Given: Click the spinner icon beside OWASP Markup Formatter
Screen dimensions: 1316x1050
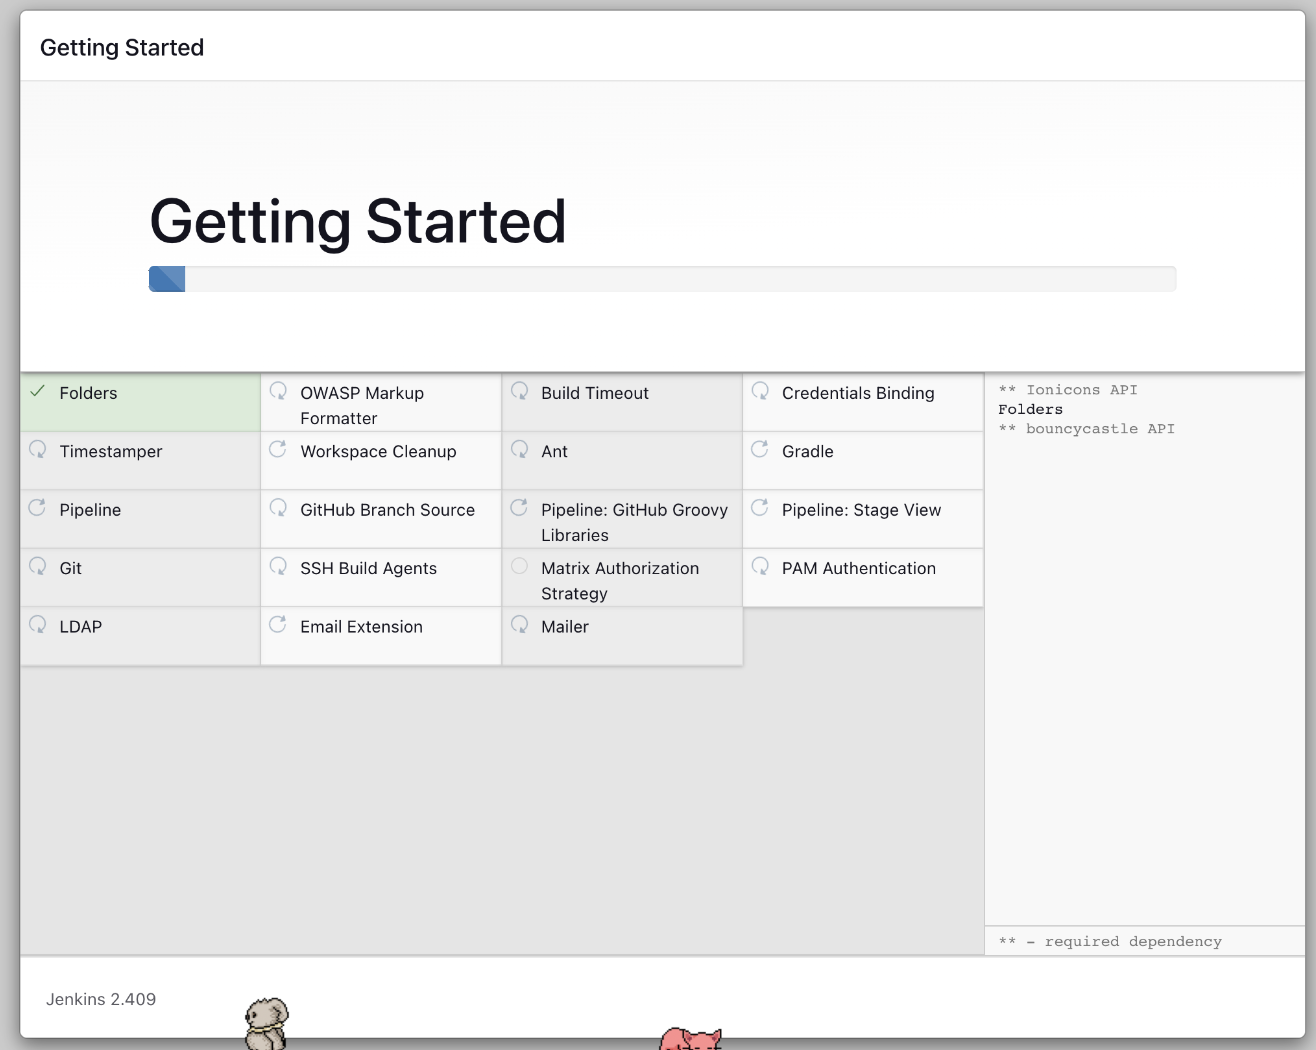Looking at the screenshot, I should 279,391.
